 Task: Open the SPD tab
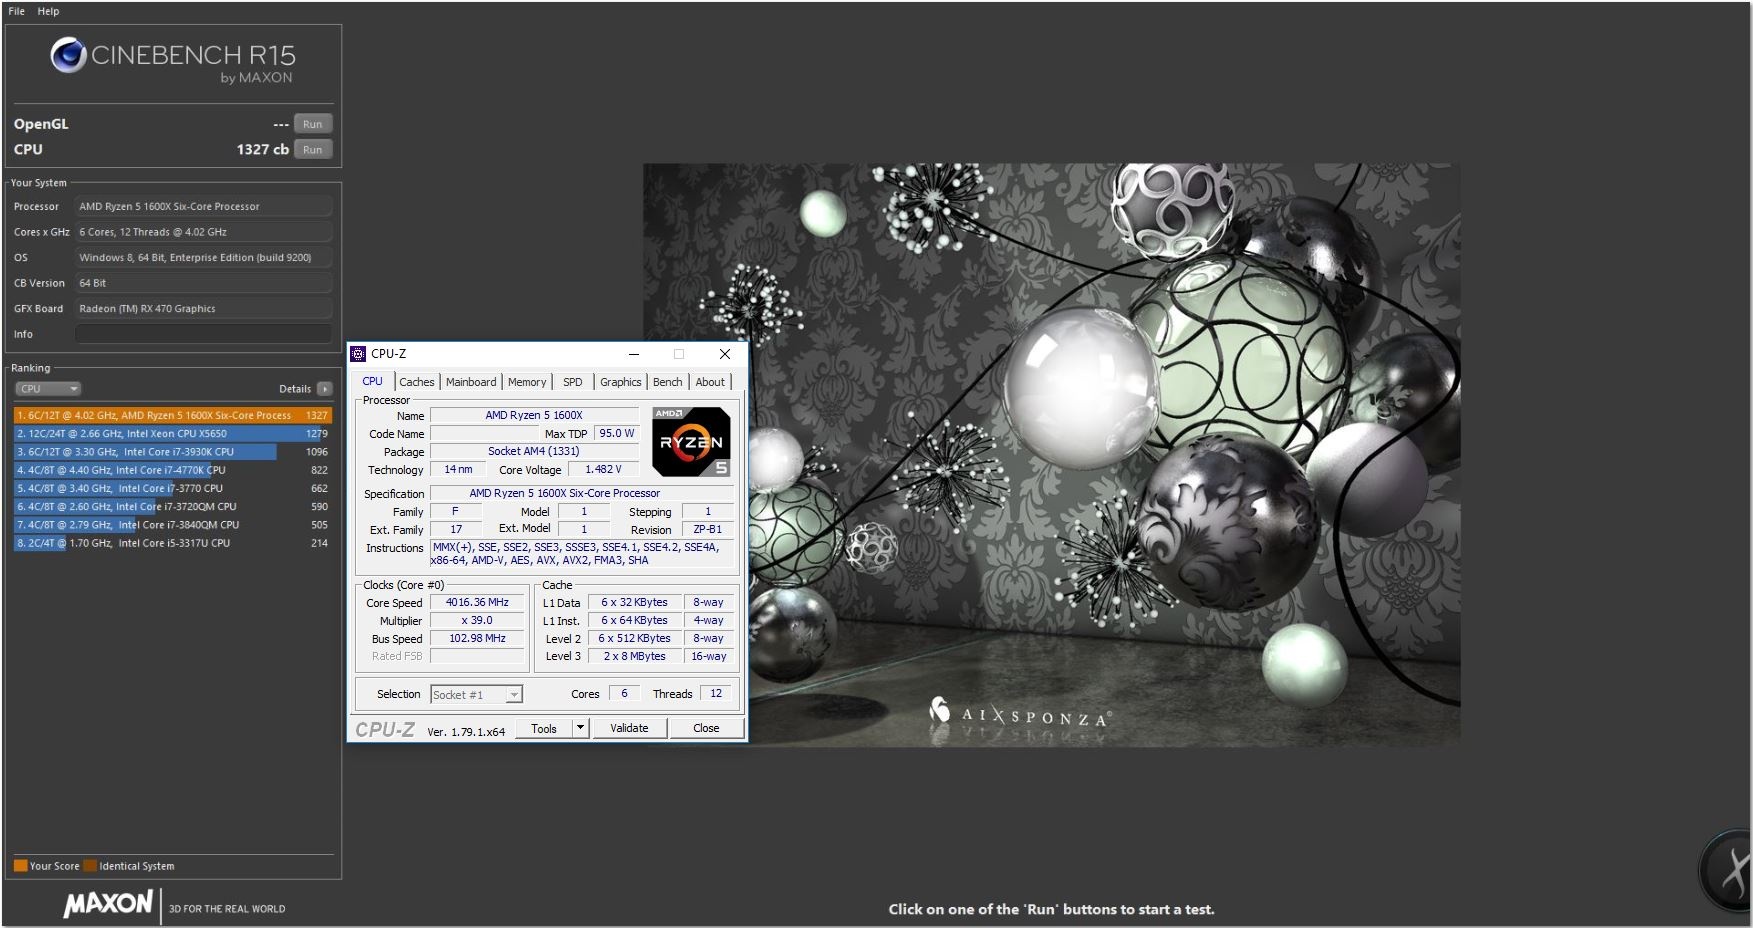tap(573, 381)
